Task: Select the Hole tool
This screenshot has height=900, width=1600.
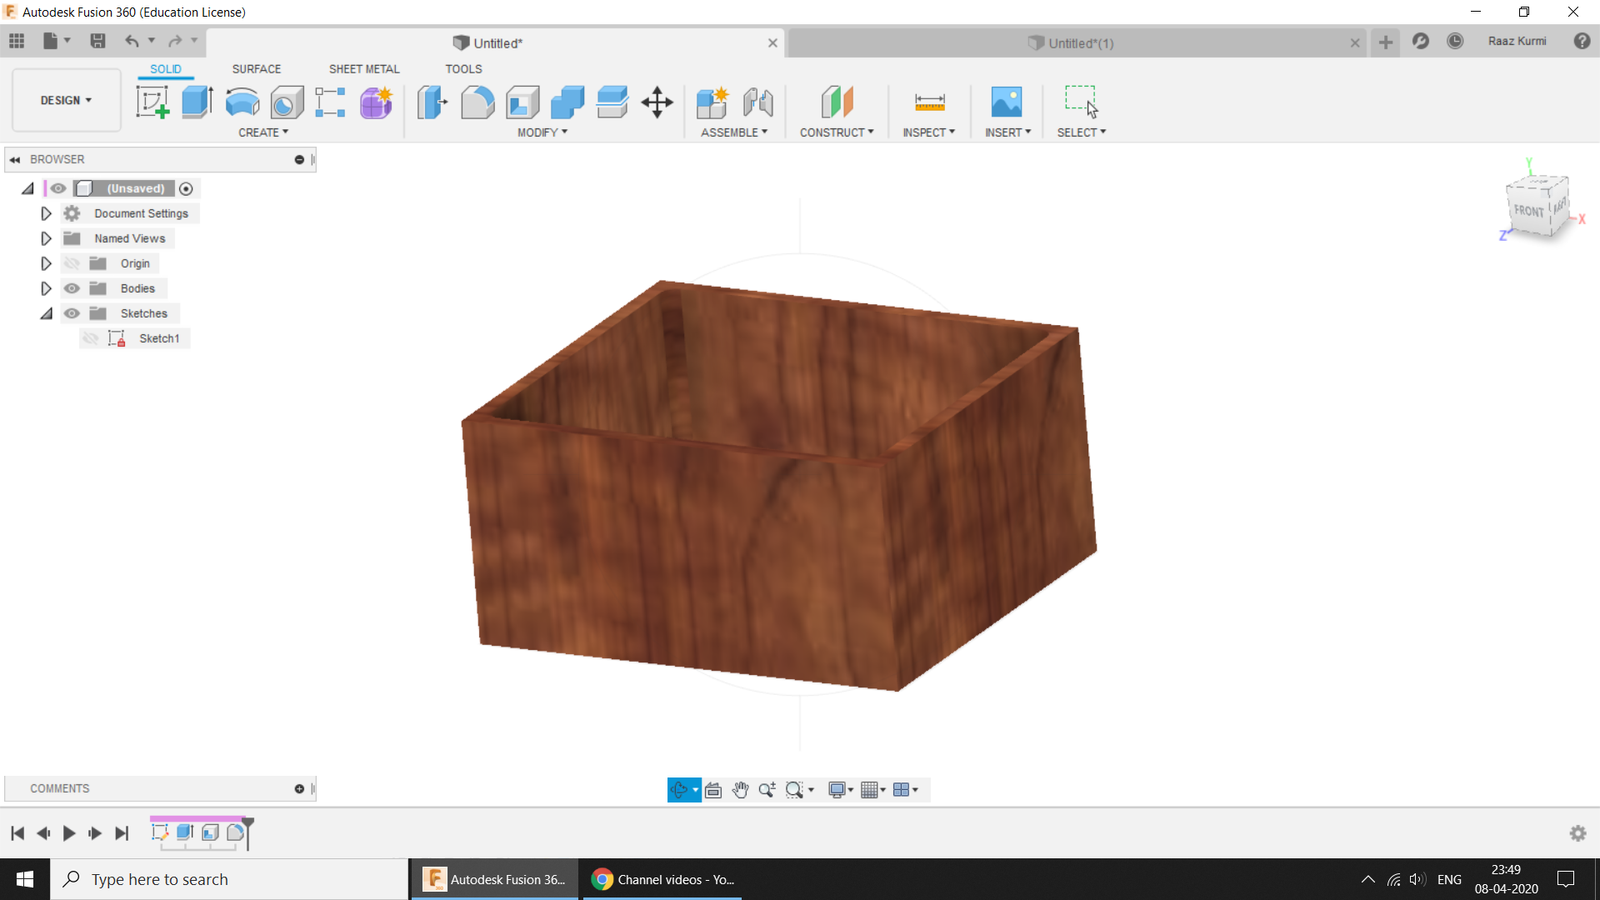Action: 287,102
